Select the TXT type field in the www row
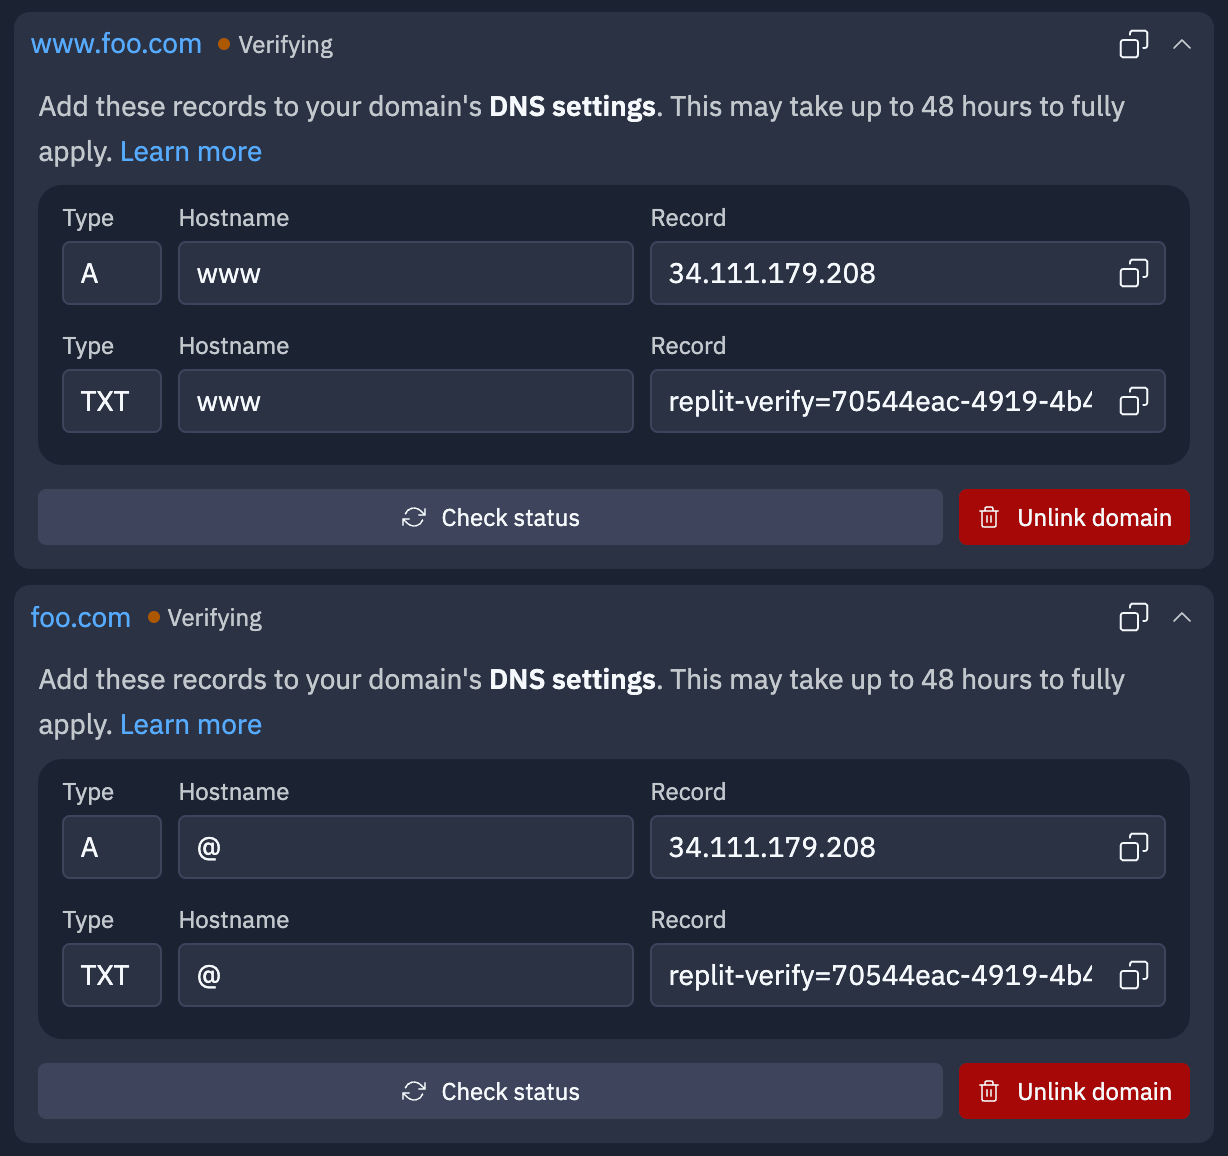This screenshot has width=1228, height=1156. point(112,401)
